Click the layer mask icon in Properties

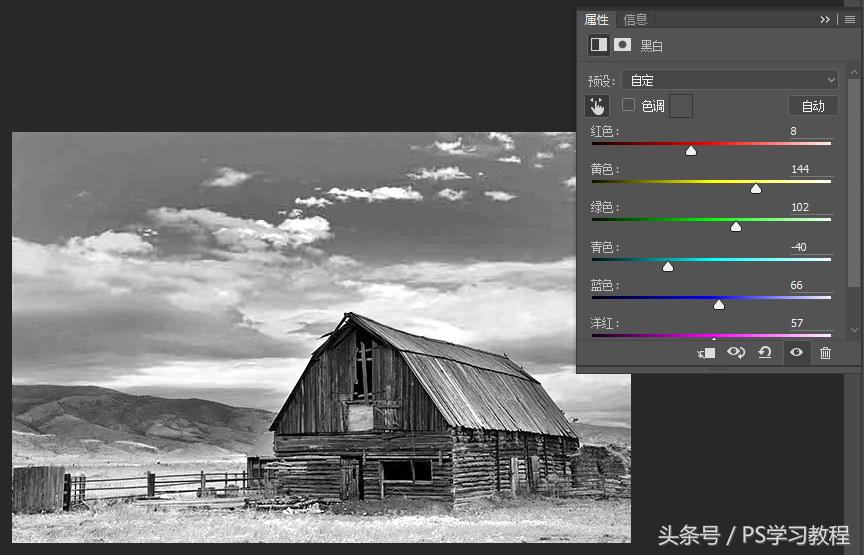(622, 45)
